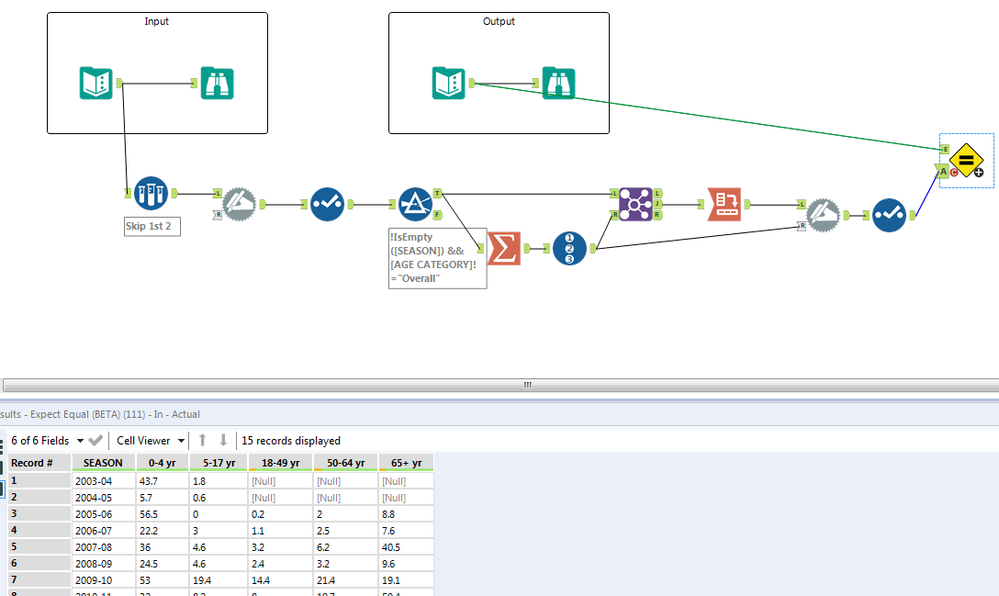Click the apply checkmark beside field selector
Image resolution: width=999 pixels, height=596 pixels.
(96, 440)
